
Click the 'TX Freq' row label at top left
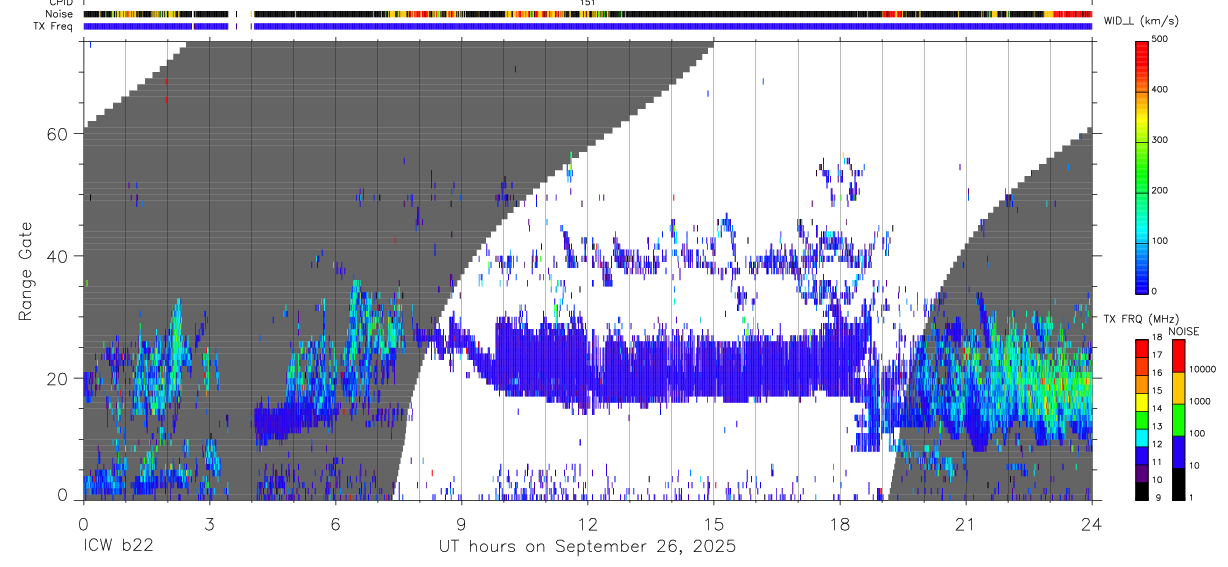click(54, 26)
